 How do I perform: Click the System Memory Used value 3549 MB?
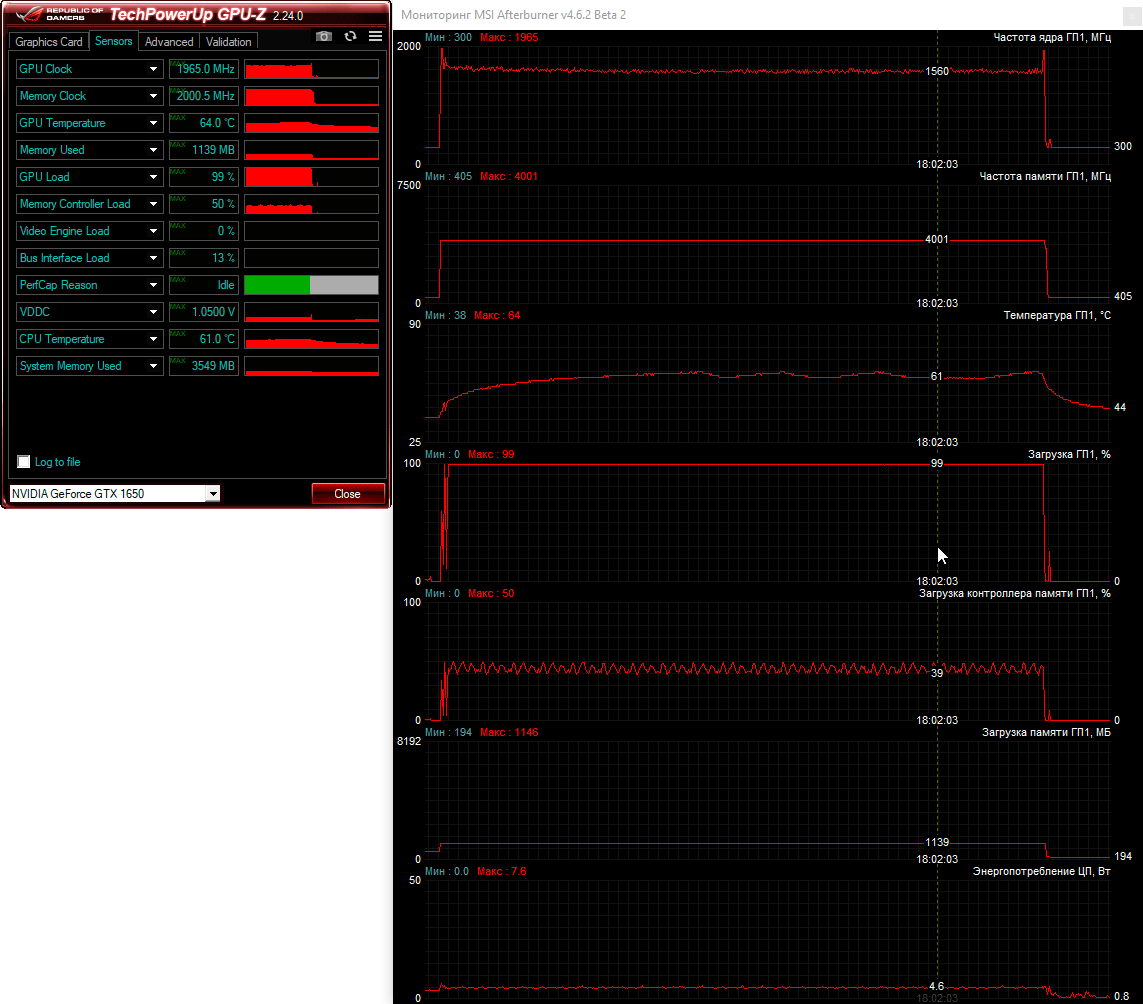pos(204,366)
